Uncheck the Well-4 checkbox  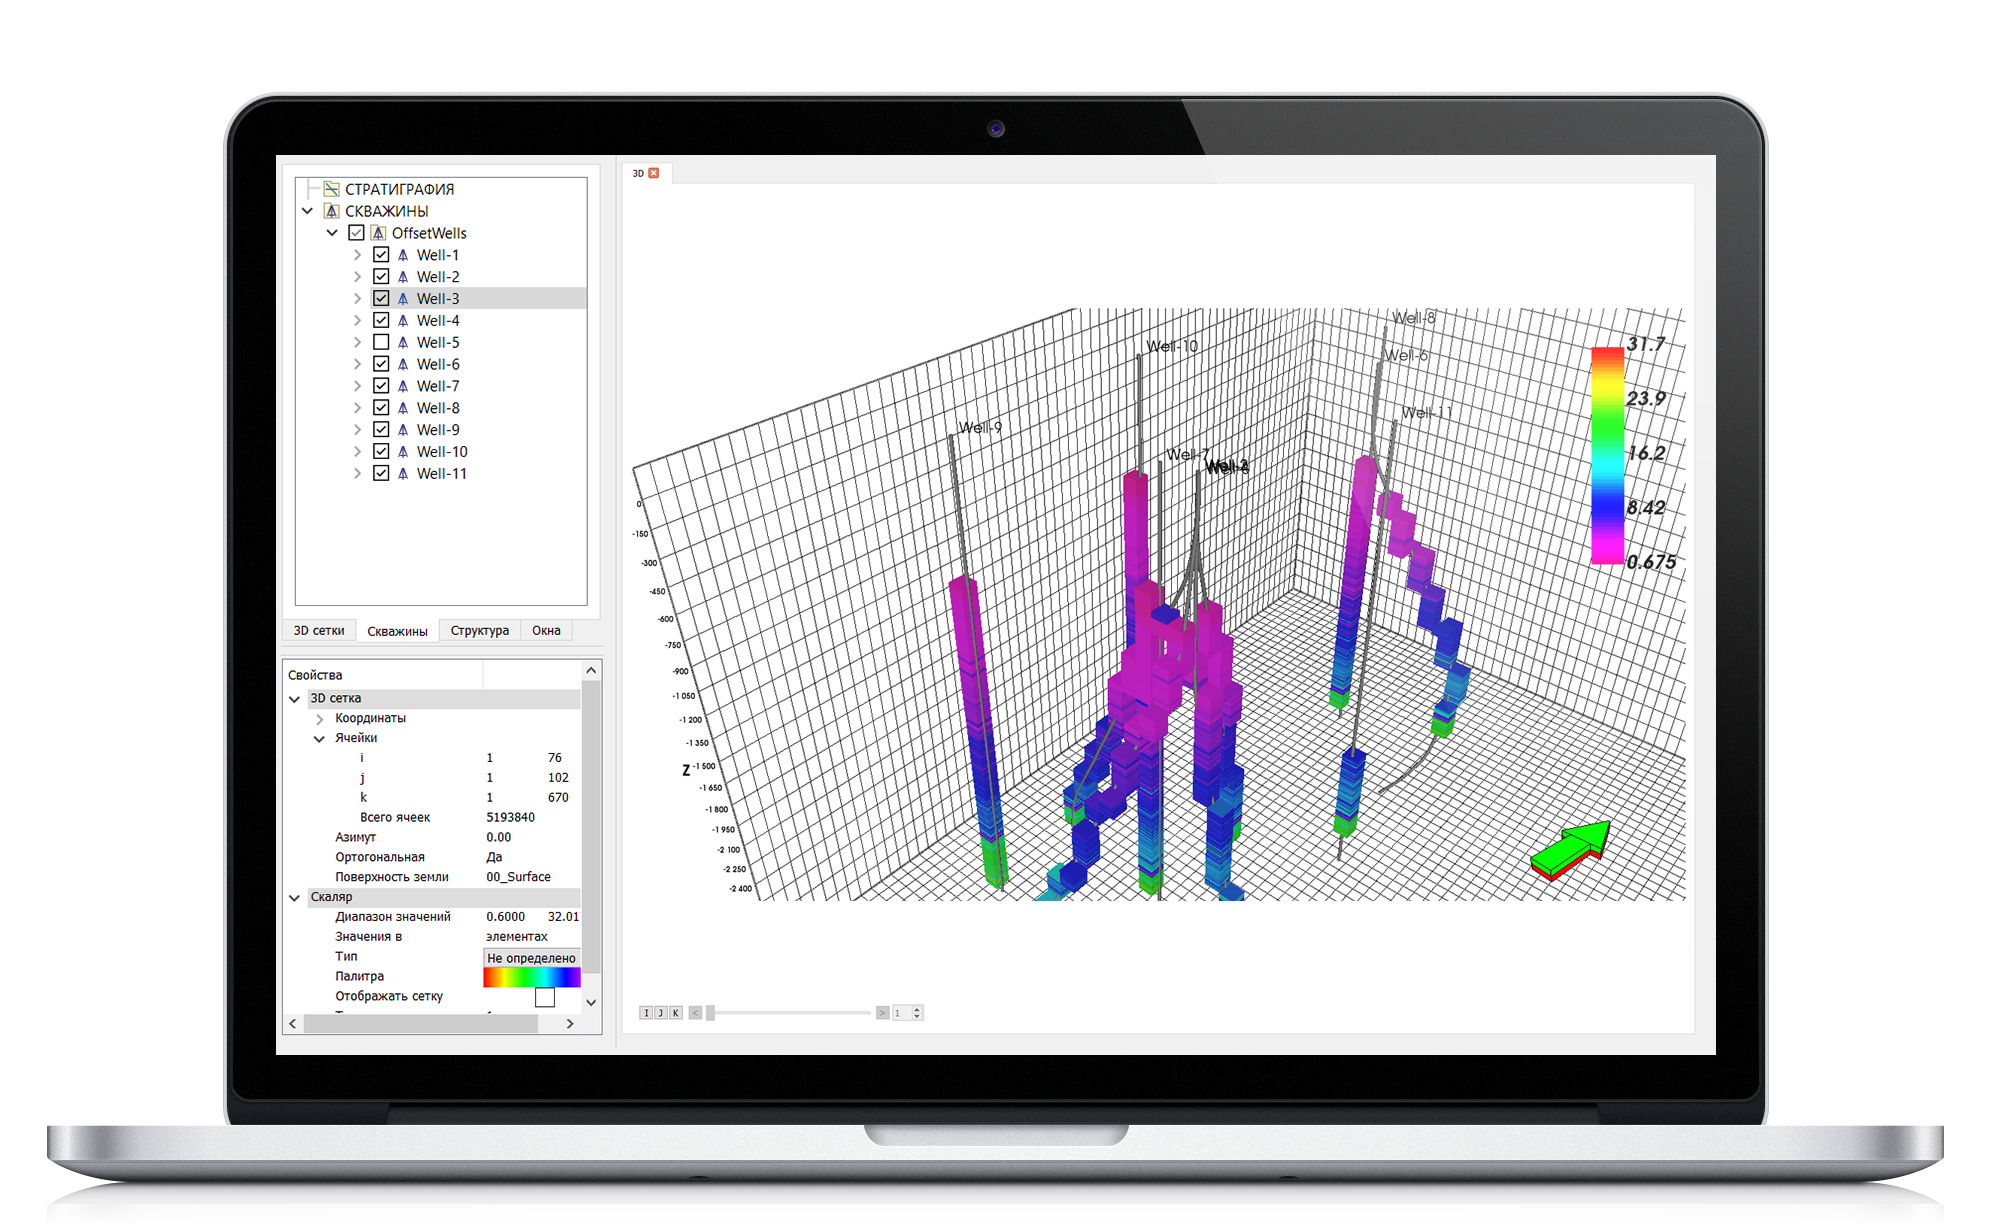381,321
